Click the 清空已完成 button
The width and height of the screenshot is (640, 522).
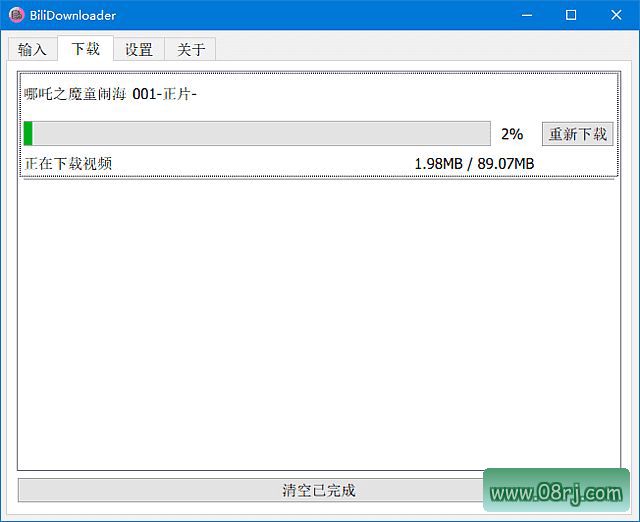tap(319, 490)
